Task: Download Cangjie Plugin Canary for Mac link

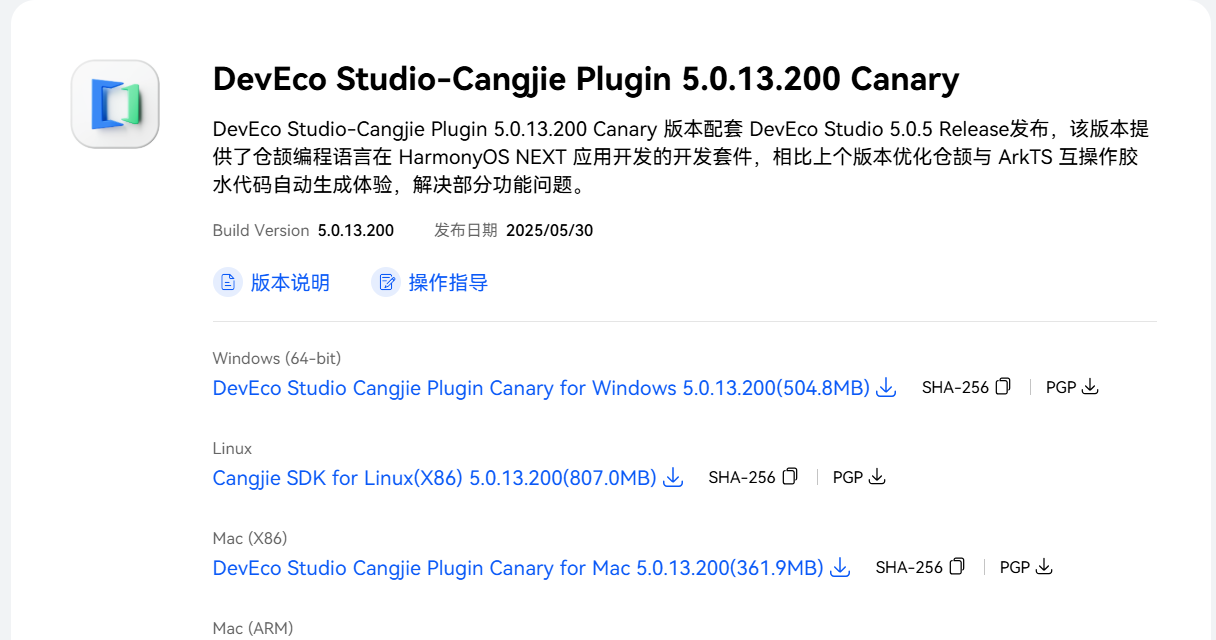Action: click(518, 568)
